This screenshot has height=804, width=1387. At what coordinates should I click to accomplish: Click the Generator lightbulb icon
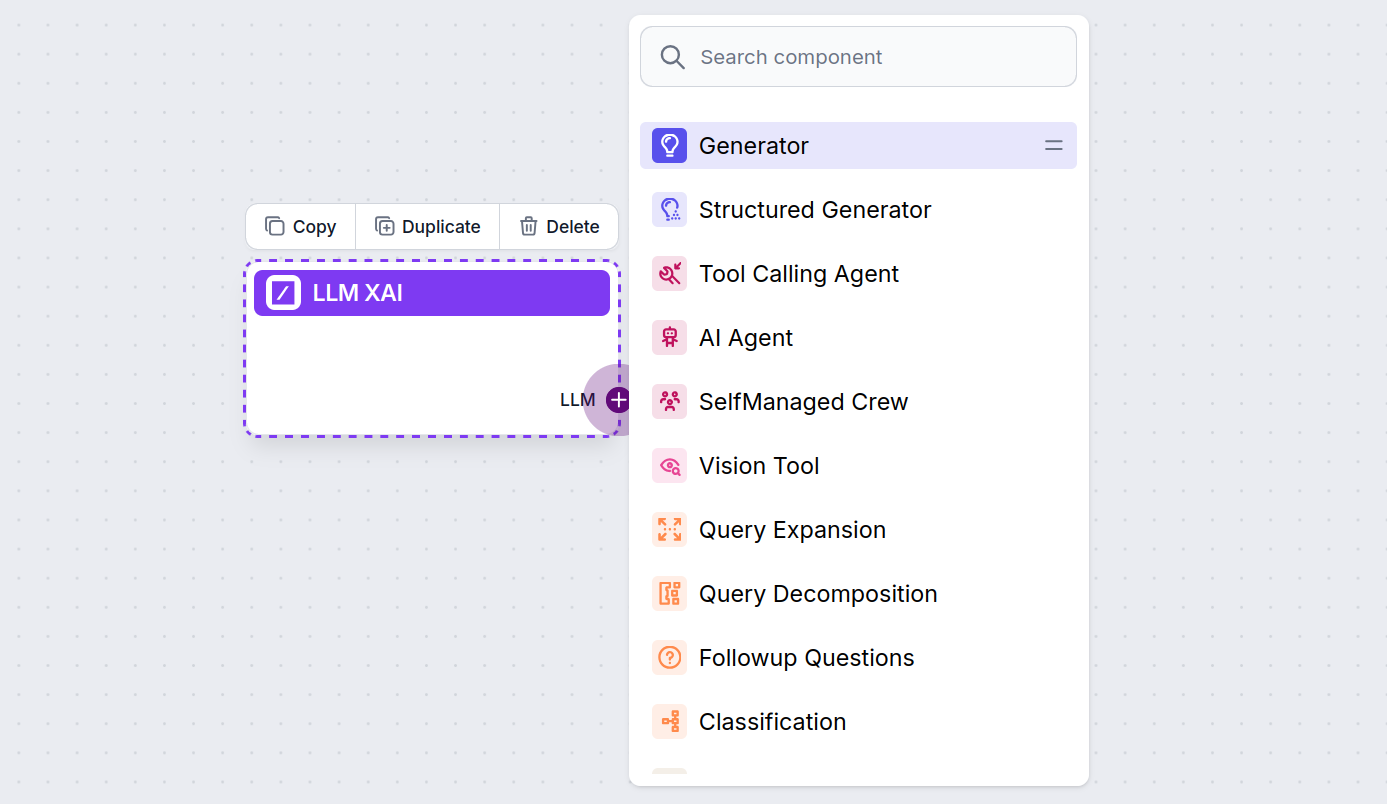[x=669, y=145]
